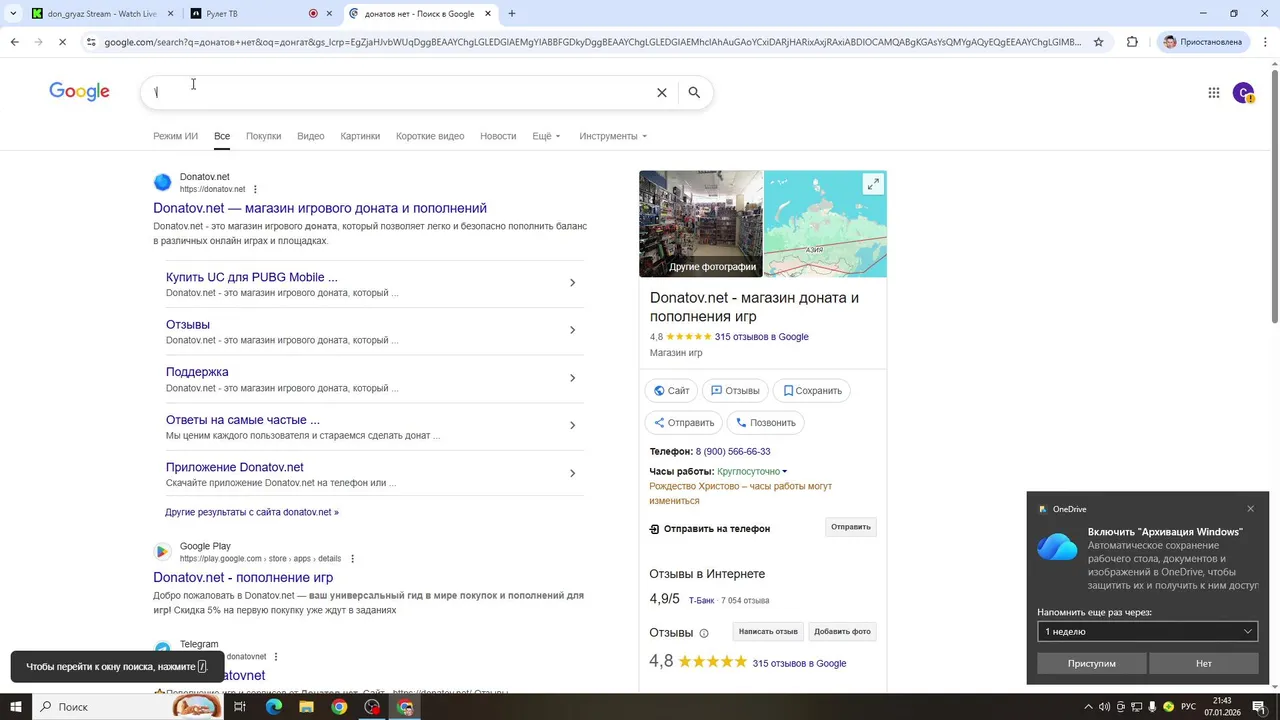Open the Donatov.net - пополнение игр link

243,577
